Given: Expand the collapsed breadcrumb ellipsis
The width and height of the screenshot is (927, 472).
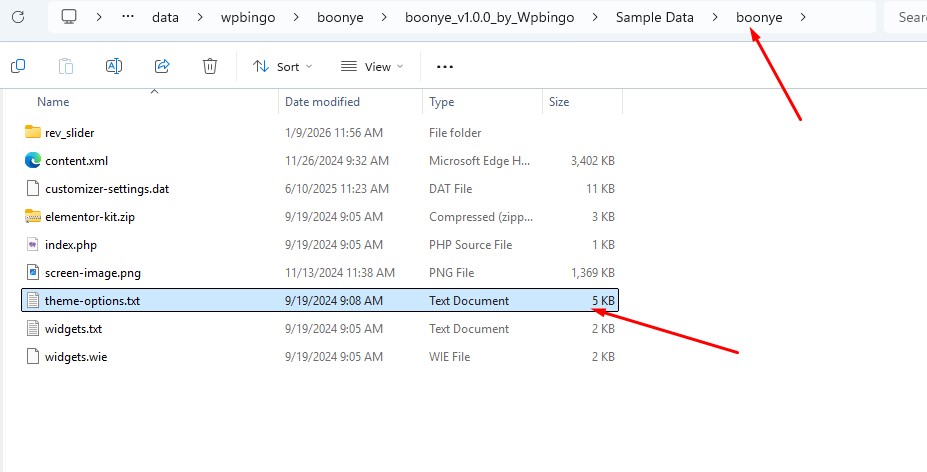Looking at the screenshot, I should click(x=128, y=17).
